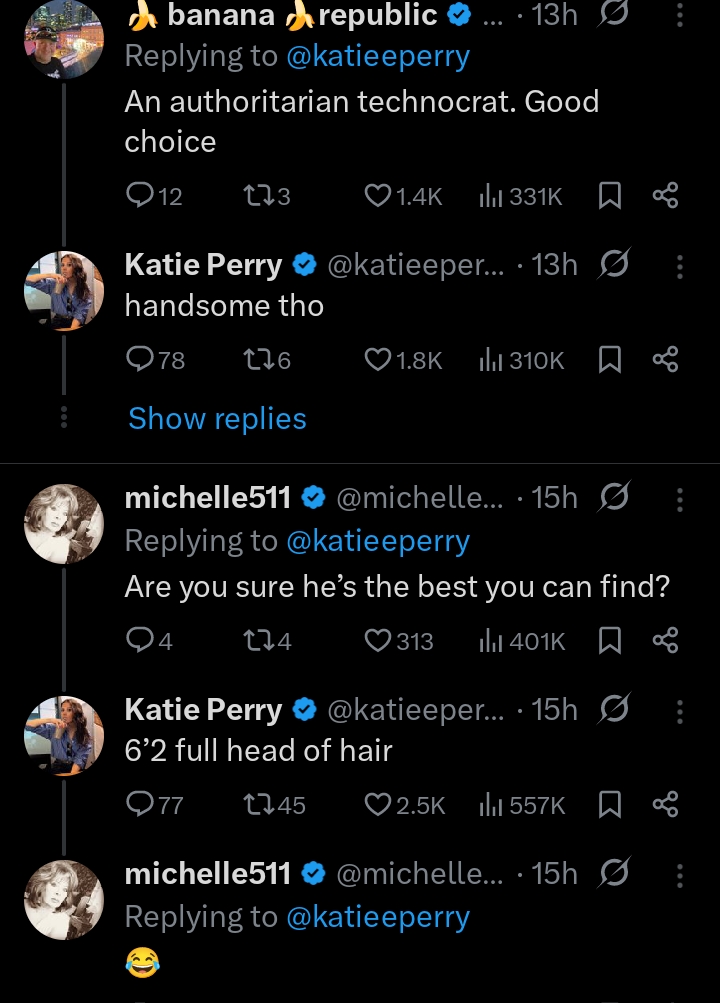View analytics for the 557K views tweet
This screenshot has height=1003, width=720.
[522, 805]
